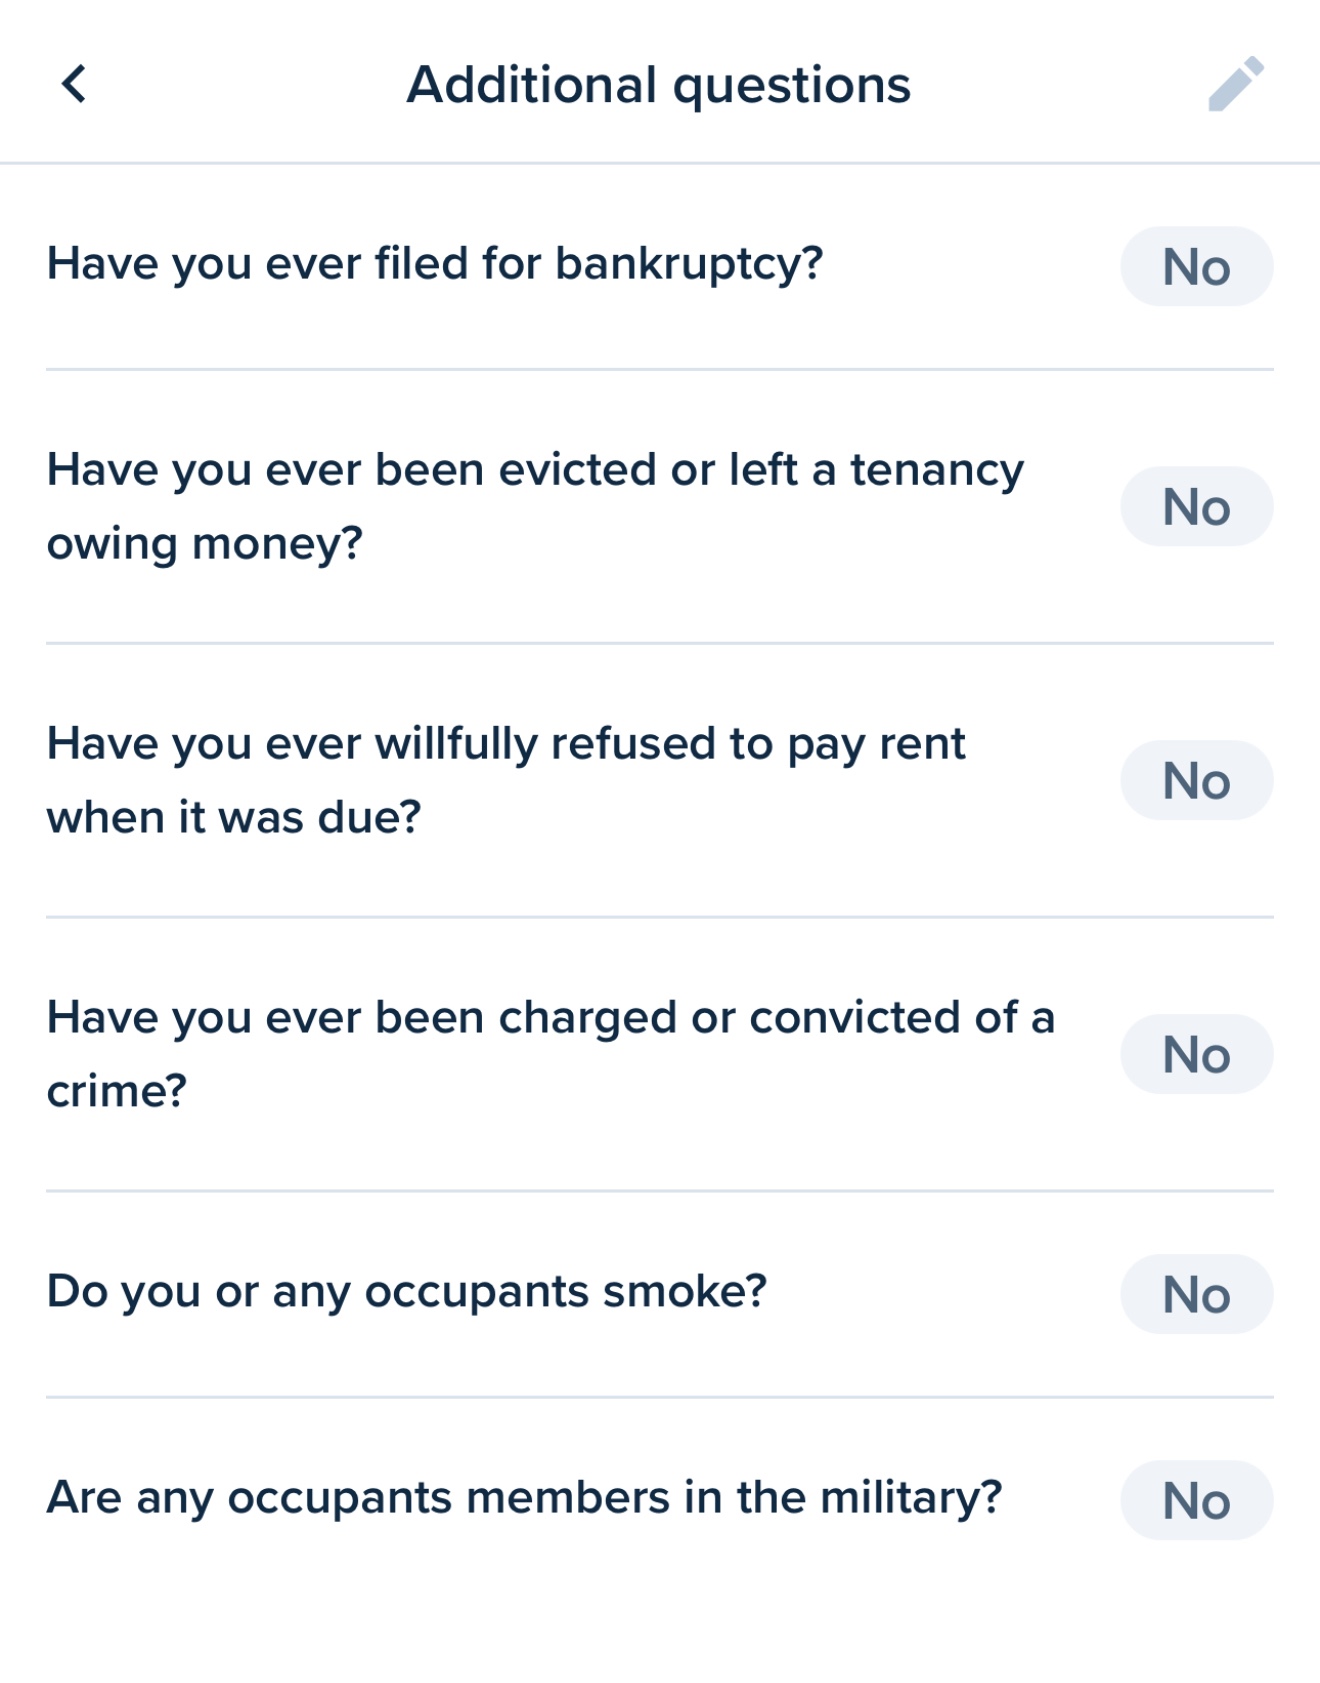Click the 'Additional questions' page title
The width and height of the screenshot is (1320, 1683).
[x=658, y=85]
